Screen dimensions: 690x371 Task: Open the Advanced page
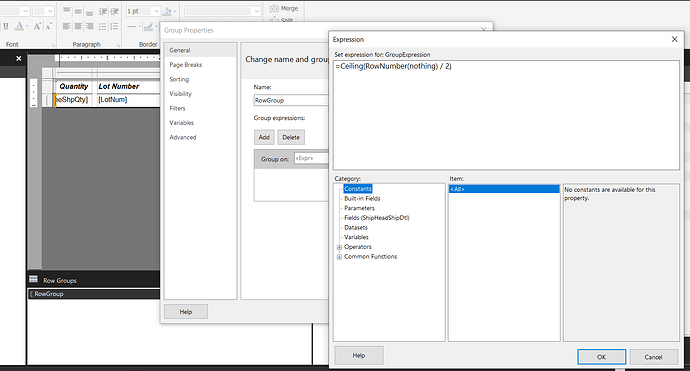(183, 137)
